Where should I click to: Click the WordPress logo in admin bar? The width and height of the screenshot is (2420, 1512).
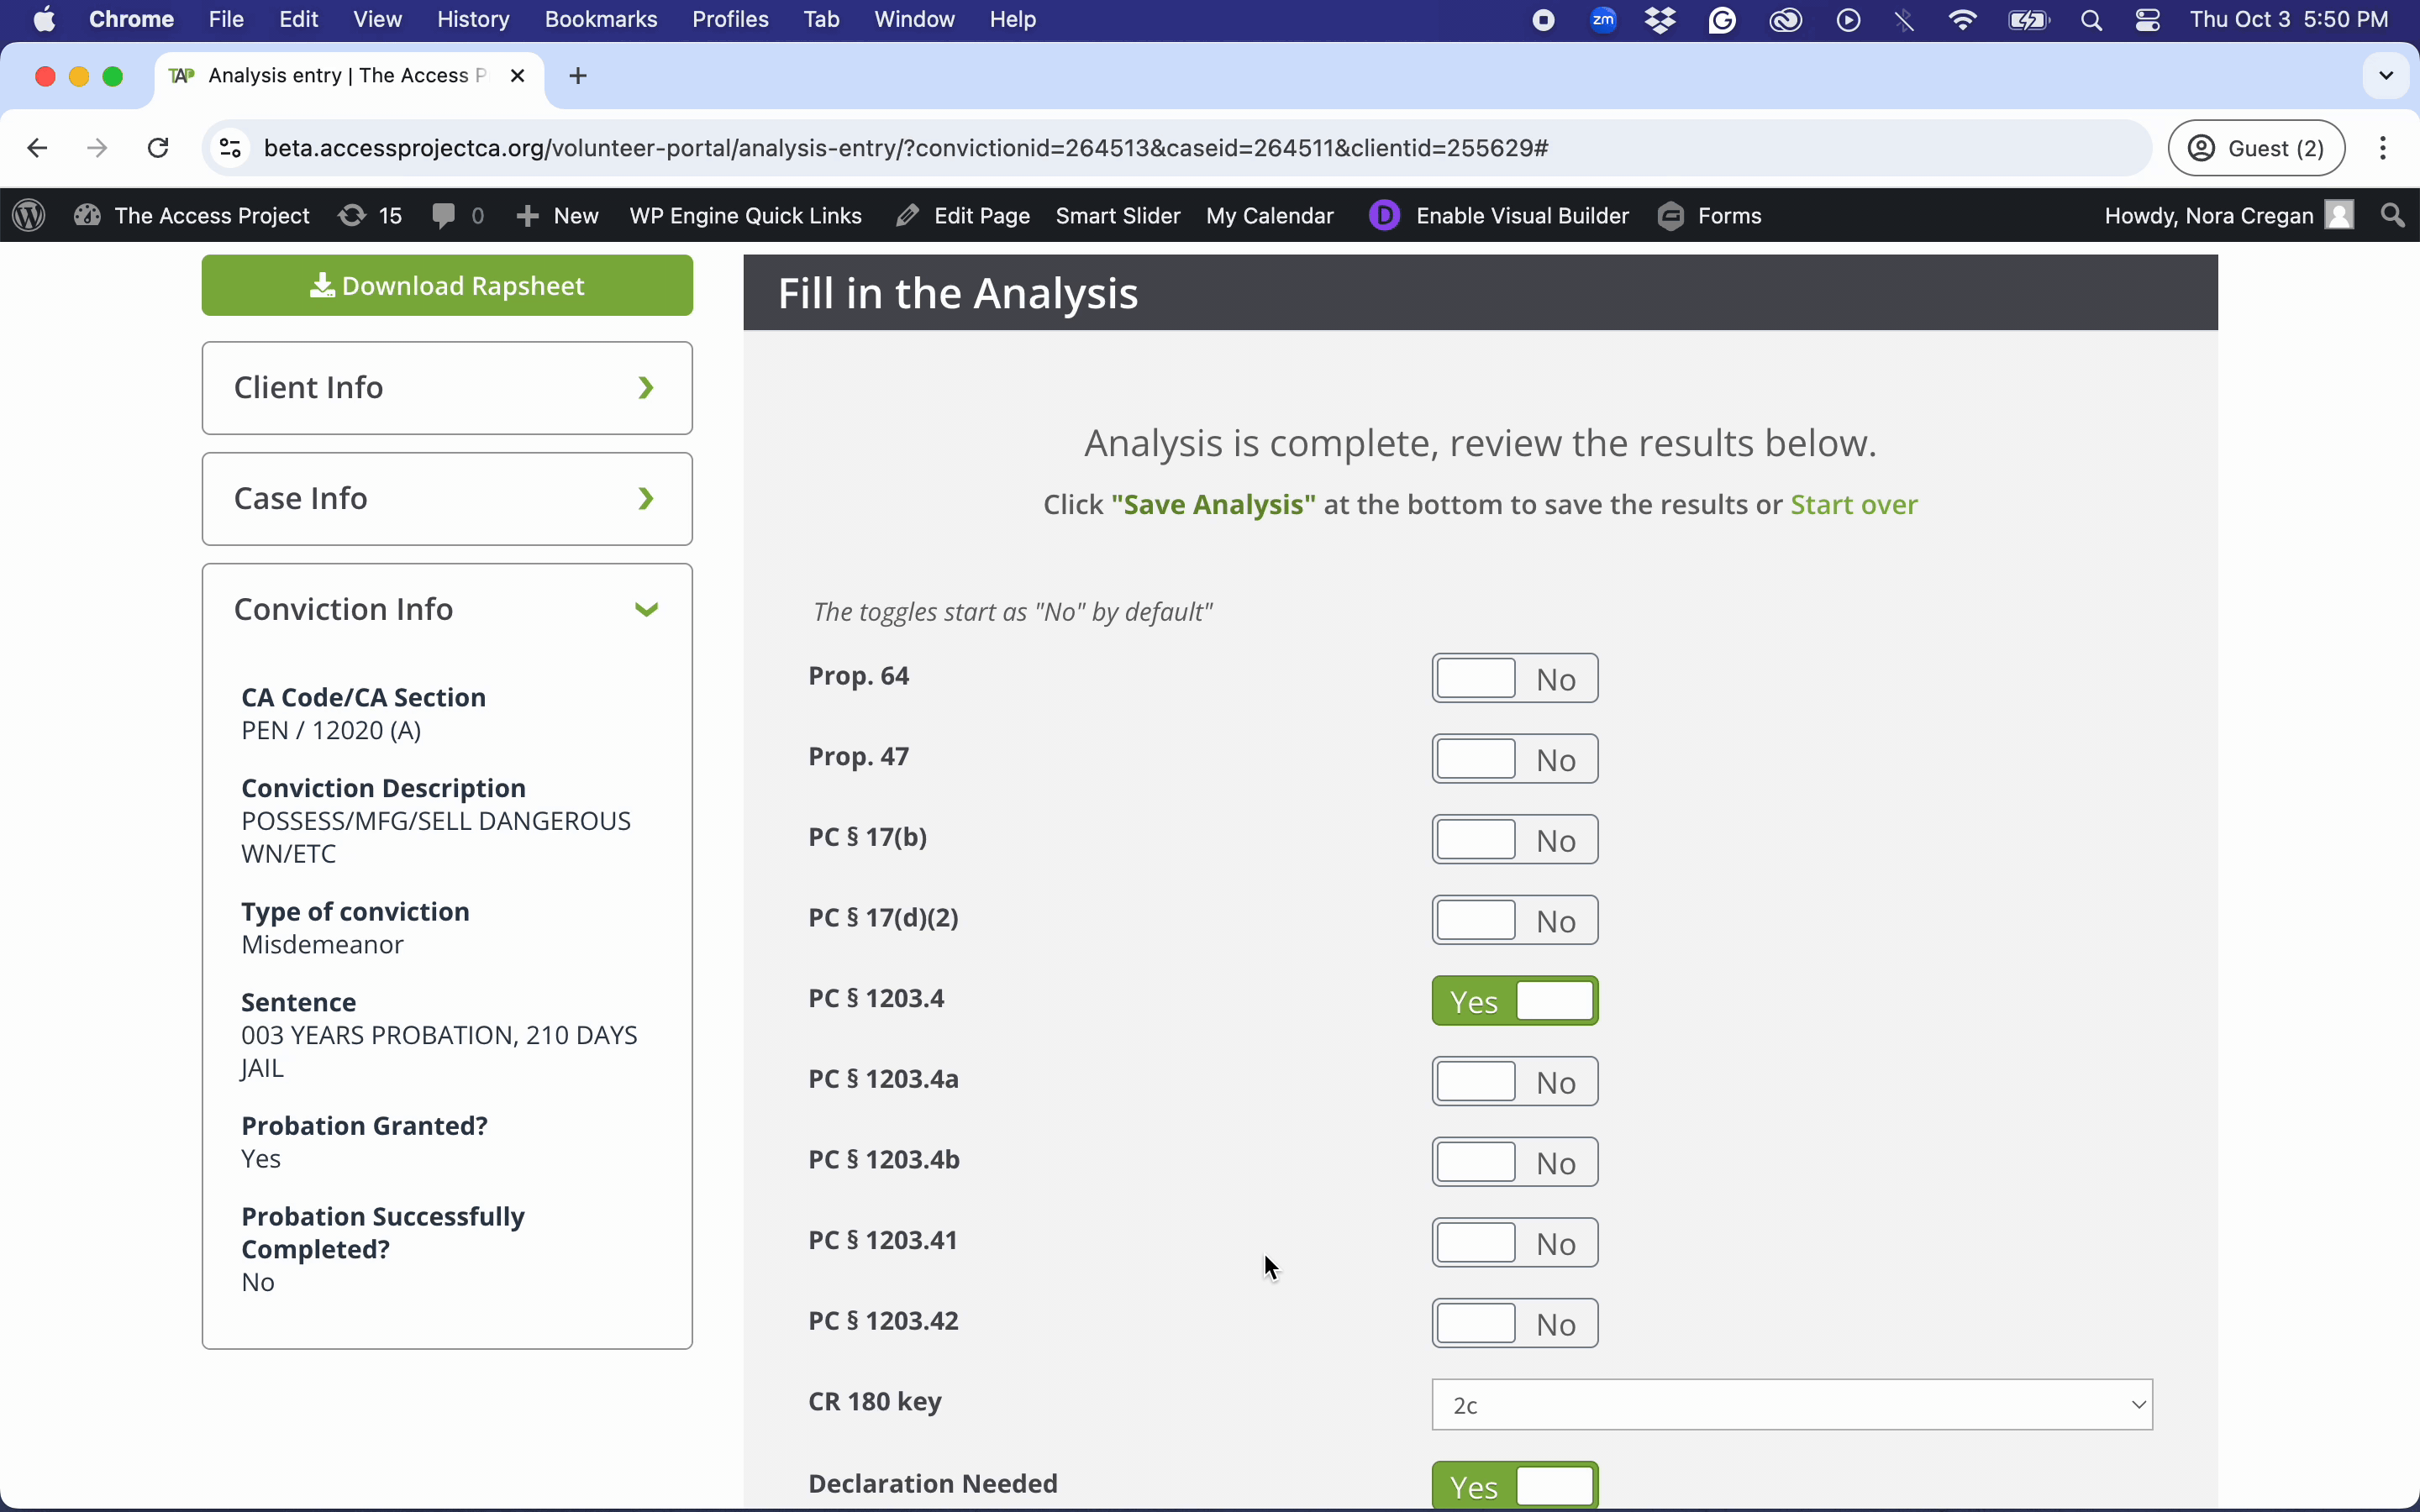(29, 216)
